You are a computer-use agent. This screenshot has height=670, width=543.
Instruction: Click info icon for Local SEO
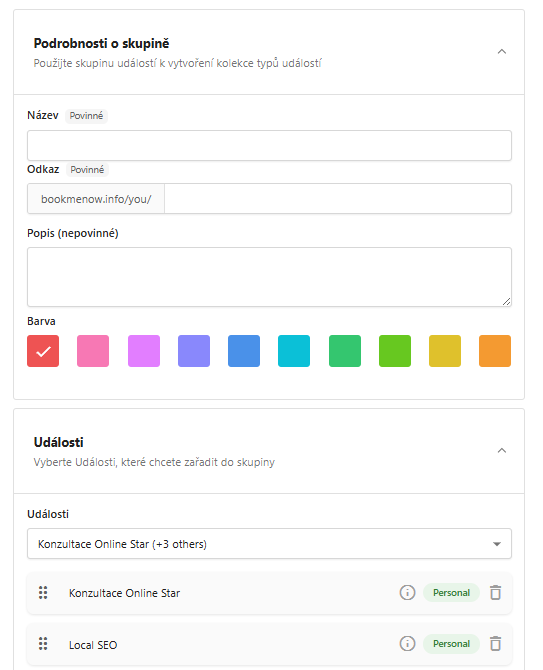407,644
